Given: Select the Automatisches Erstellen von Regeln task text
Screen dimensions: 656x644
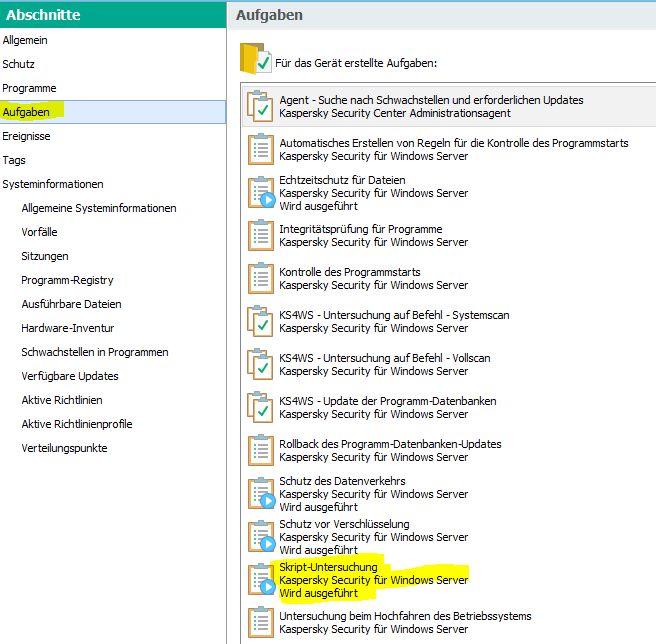Looking at the screenshot, I should (454, 143).
